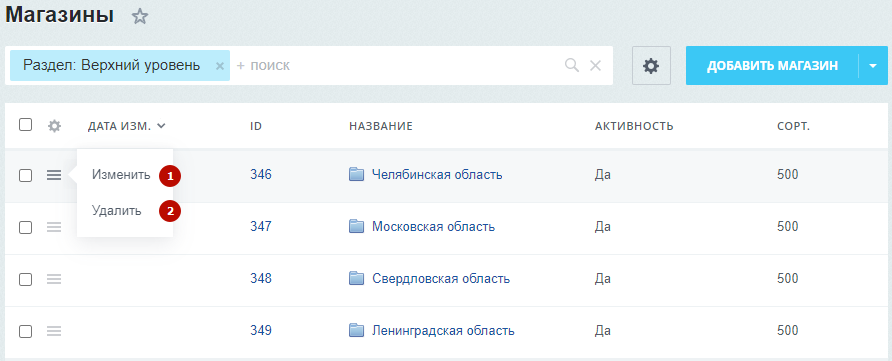Open list settings gear button
Viewport: 892px width, 361px height.
point(651,66)
